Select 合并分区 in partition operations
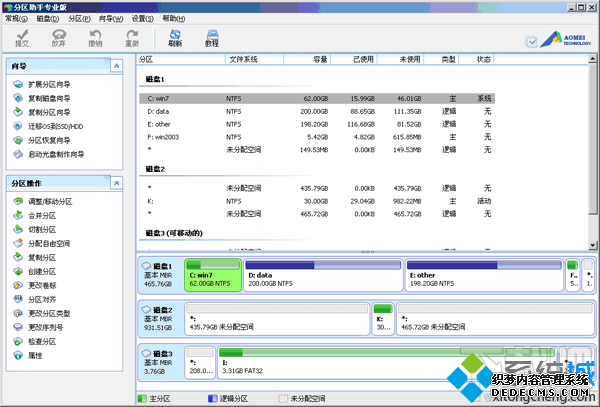 point(41,216)
